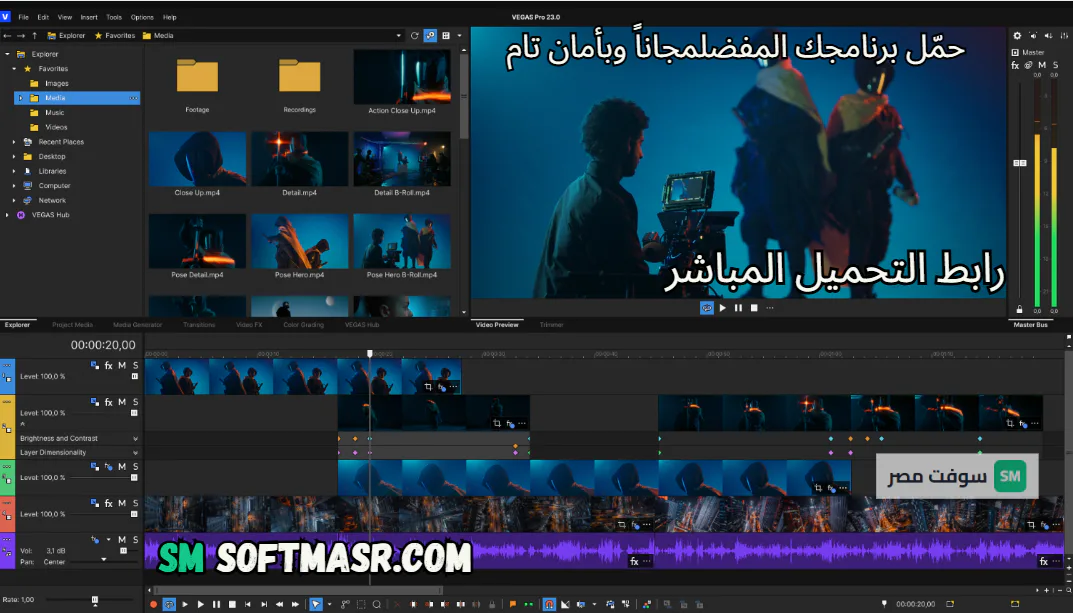Open Master bus FX
This screenshot has width=1073, height=613.
coord(1015,65)
